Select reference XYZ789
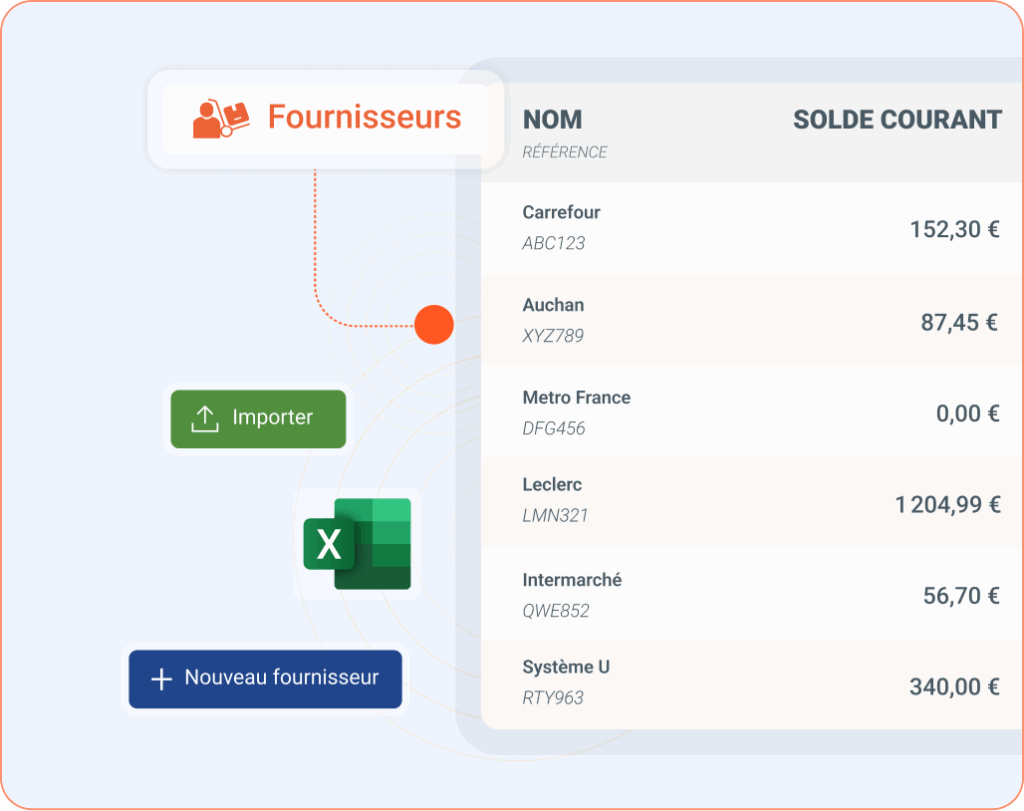 [x=553, y=336]
